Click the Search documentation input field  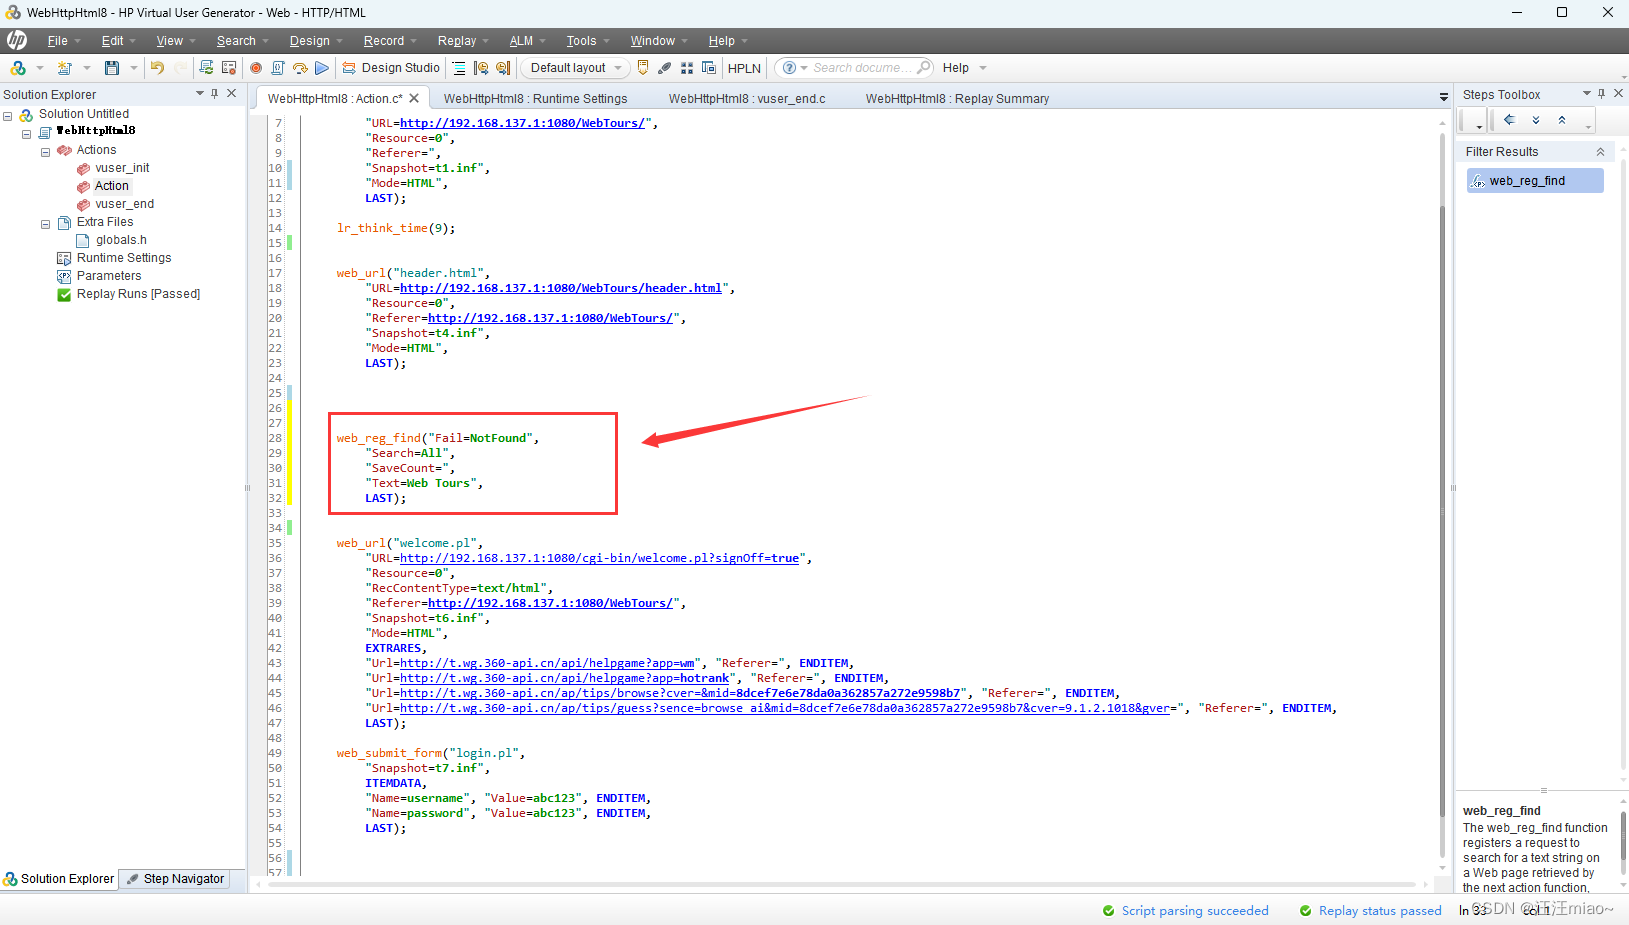pos(862,68)
